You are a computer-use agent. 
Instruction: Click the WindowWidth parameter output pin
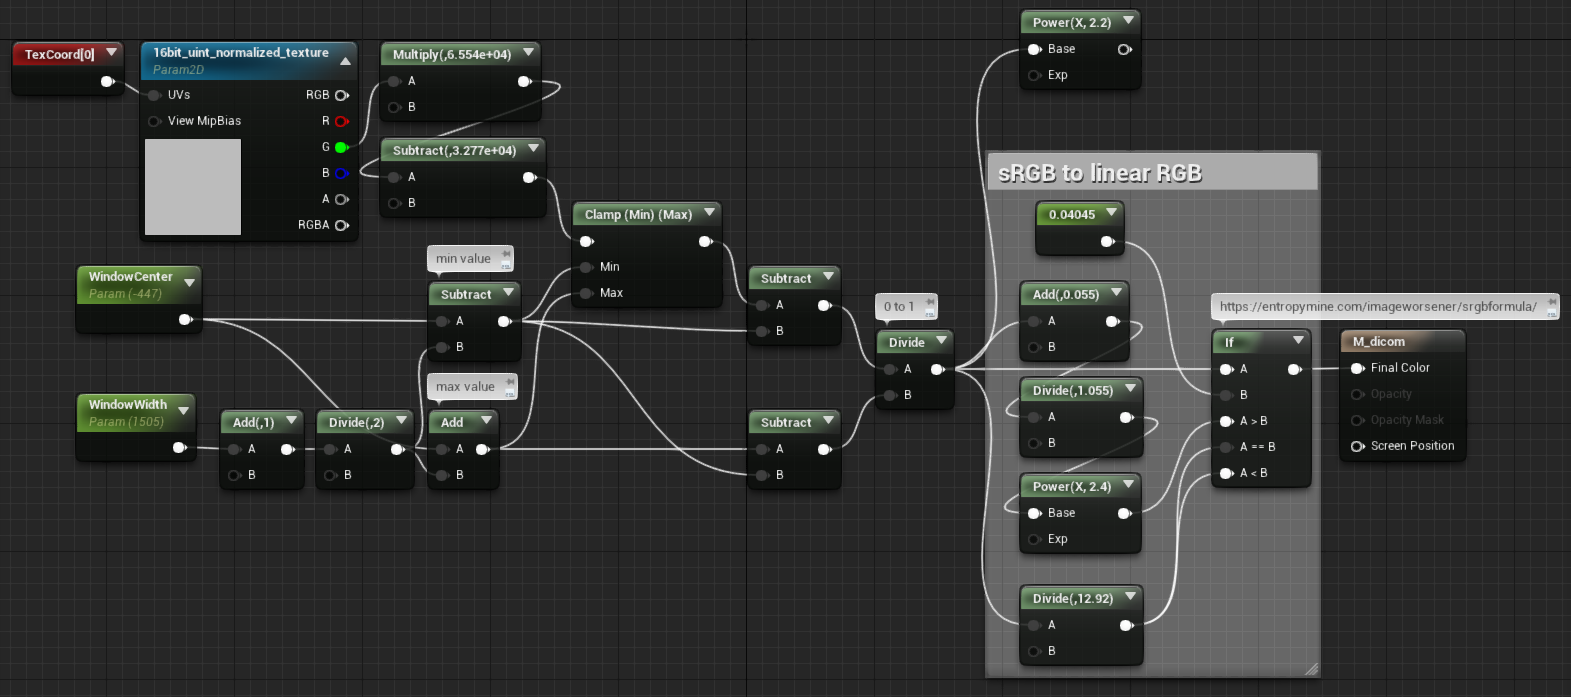coord(179,448)
